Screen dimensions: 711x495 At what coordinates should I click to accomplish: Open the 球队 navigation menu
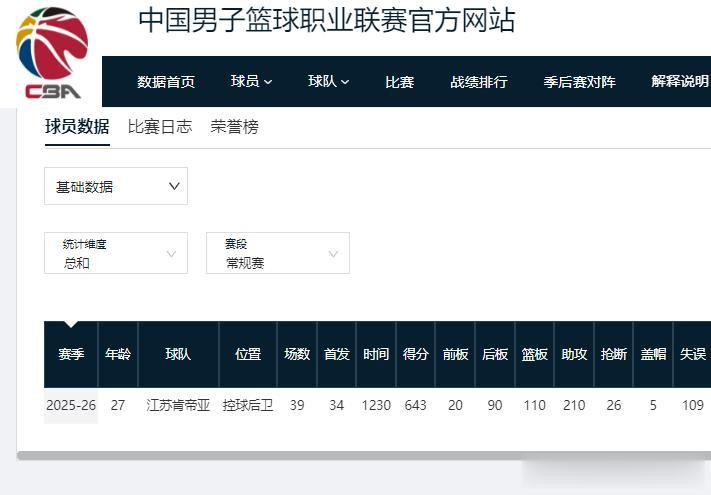pos(329,82)
